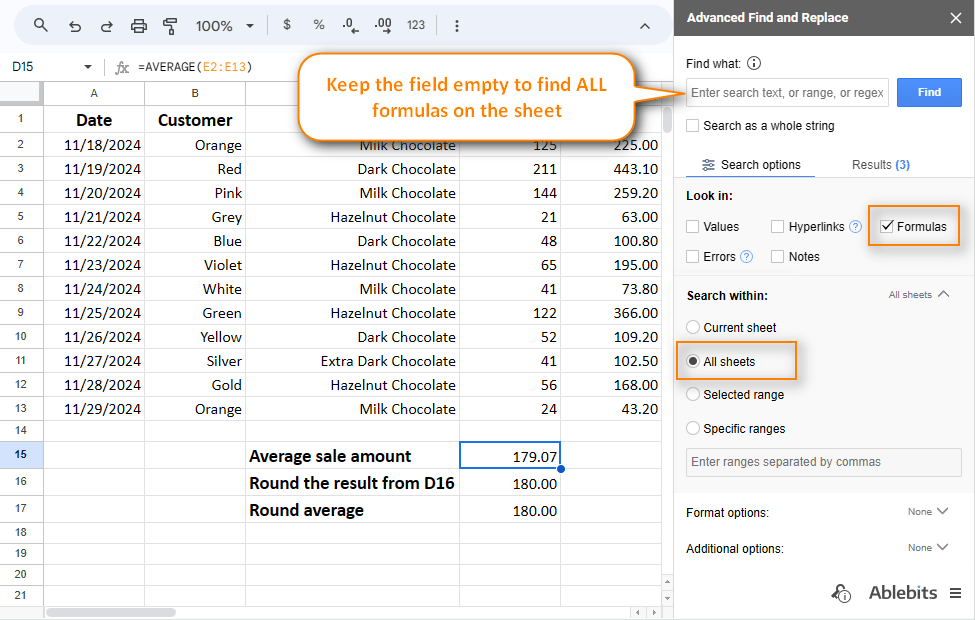Open the Ablebits hamburger menu
This screenshot has width=975, height=620.
(955, 593)
